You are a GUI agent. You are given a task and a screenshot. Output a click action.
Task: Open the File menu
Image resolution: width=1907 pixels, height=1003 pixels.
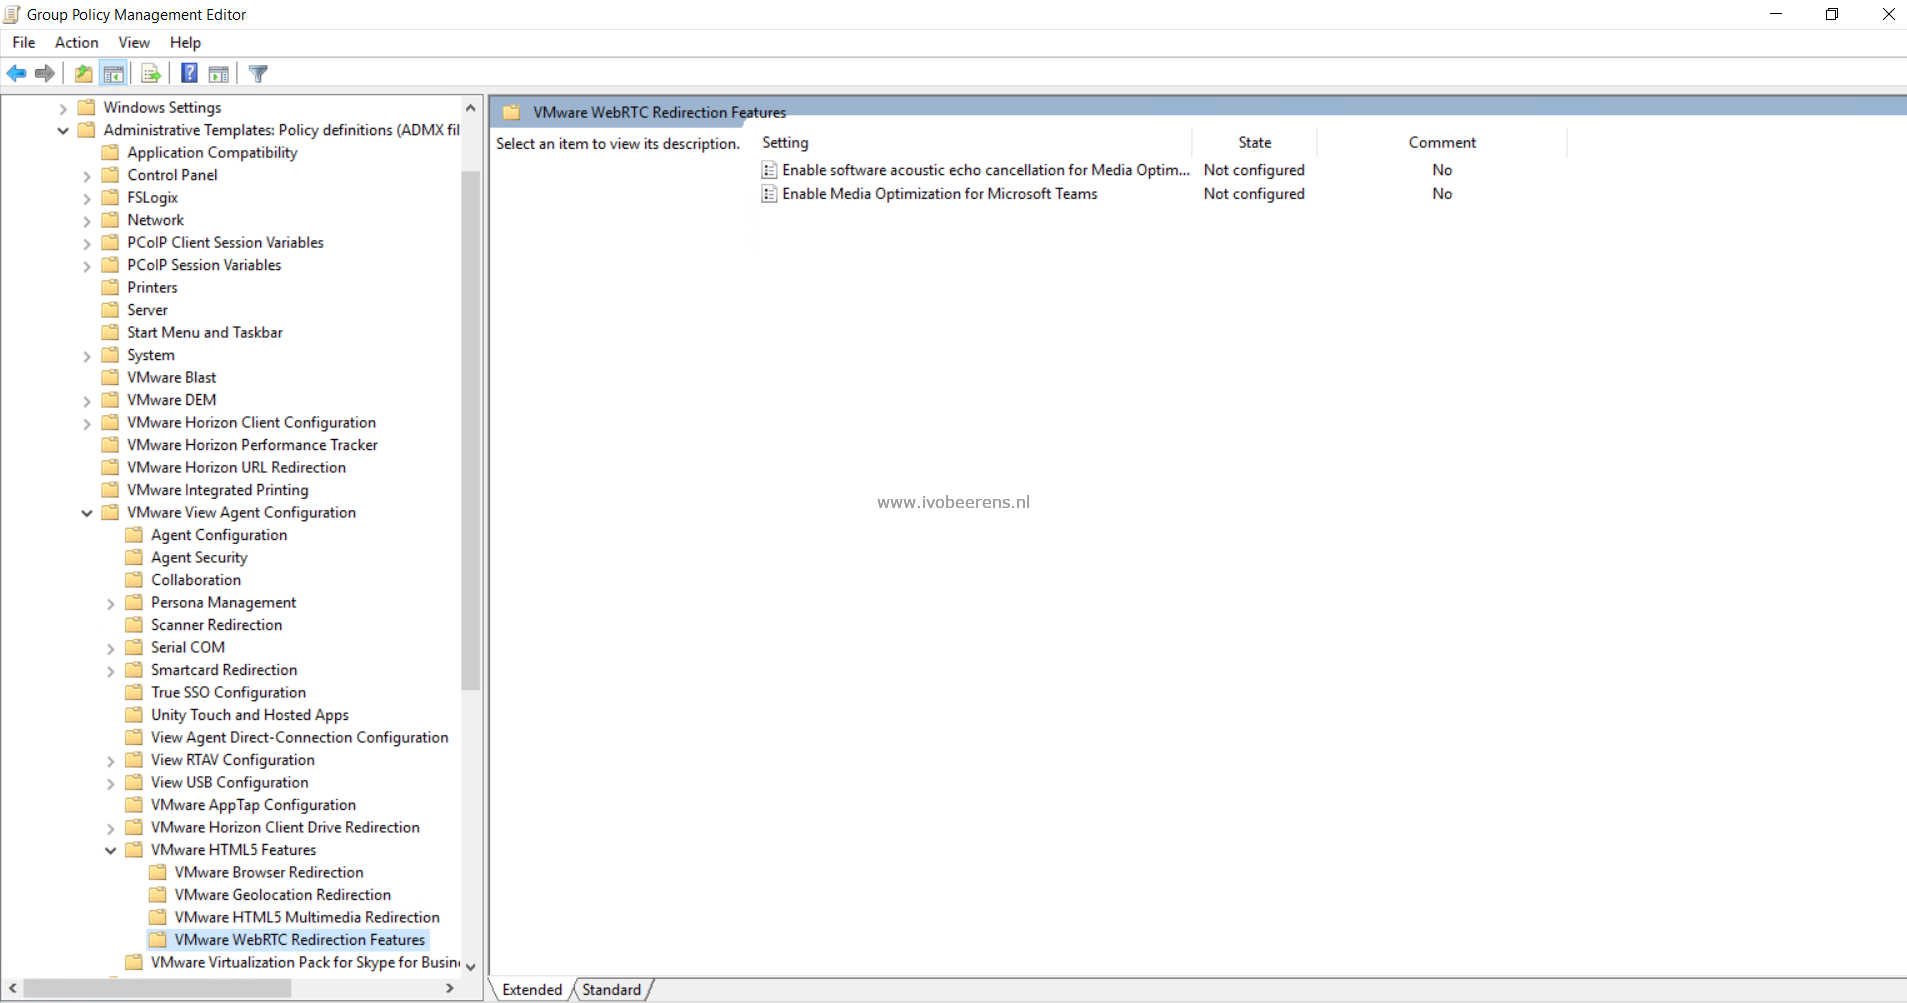(x=24, y=42)
